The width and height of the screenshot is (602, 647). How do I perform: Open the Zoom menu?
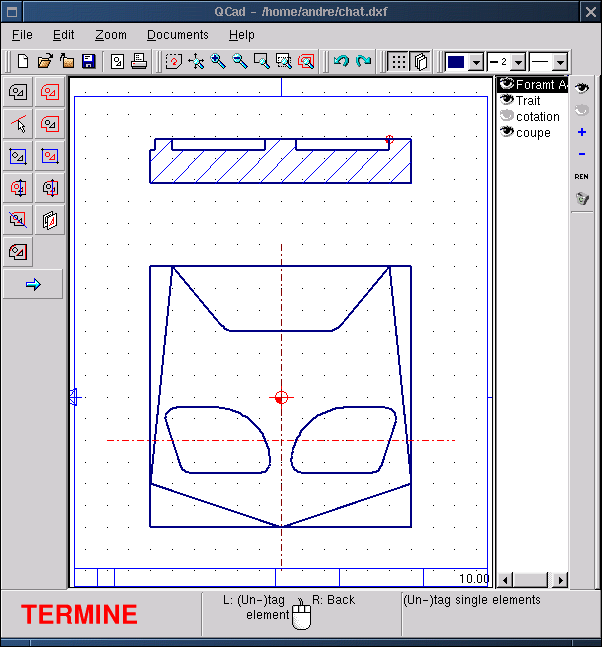[x=111, y=35]
